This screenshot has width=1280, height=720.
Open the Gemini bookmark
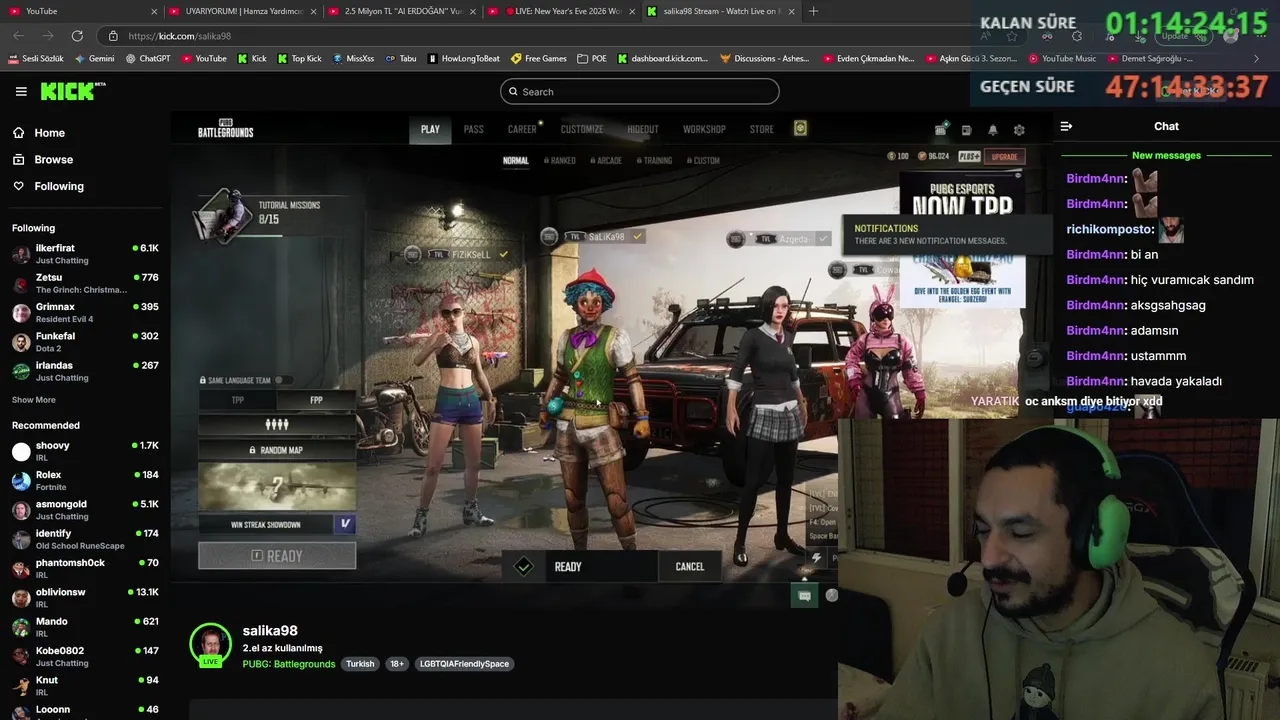point(95,59)
